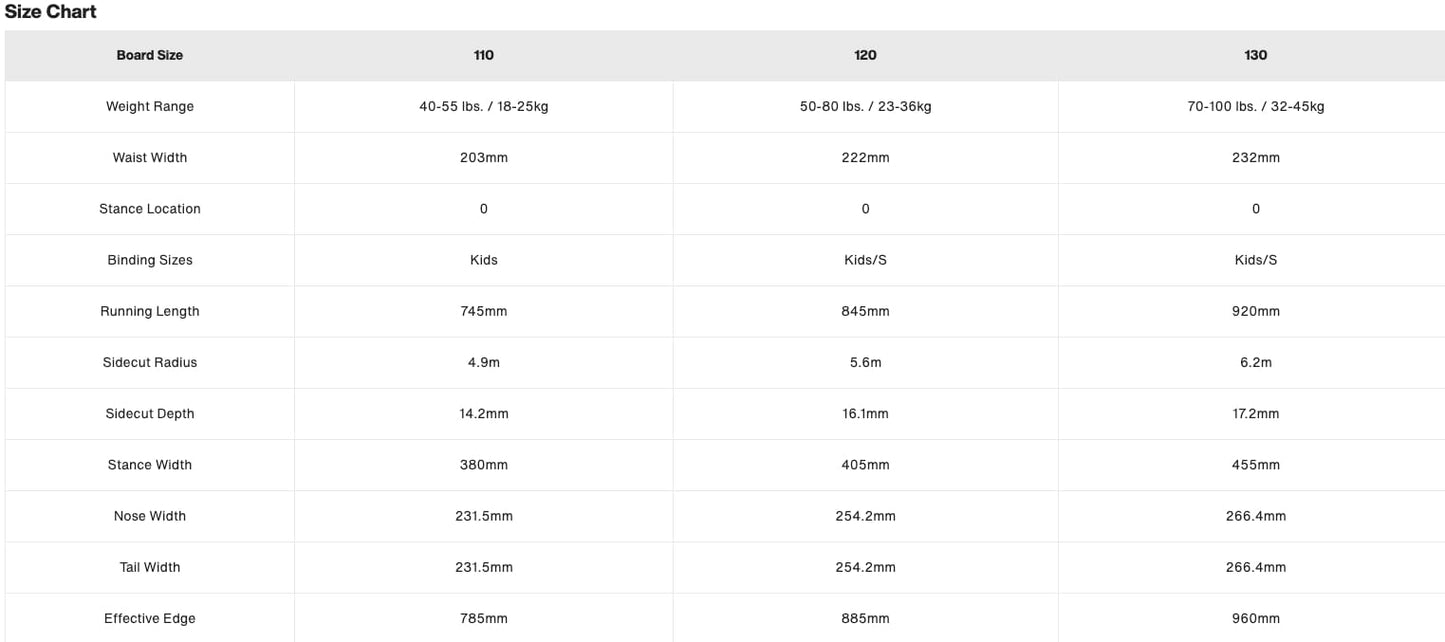This screenshot has height=642, width=1445.
Task: Select the Kids binding size for 110
Action: click(x=484, y=260)
